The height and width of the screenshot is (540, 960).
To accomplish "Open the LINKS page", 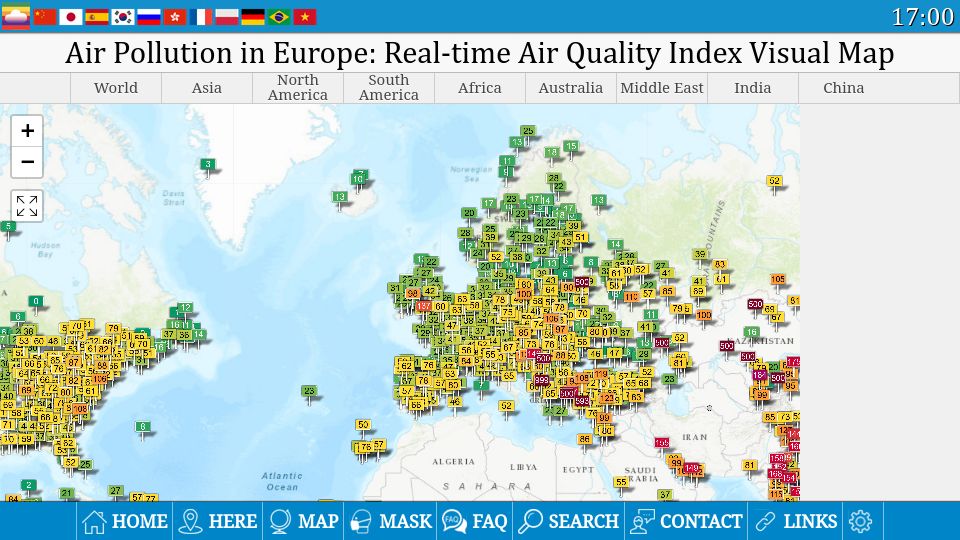I will click(795, 521).
